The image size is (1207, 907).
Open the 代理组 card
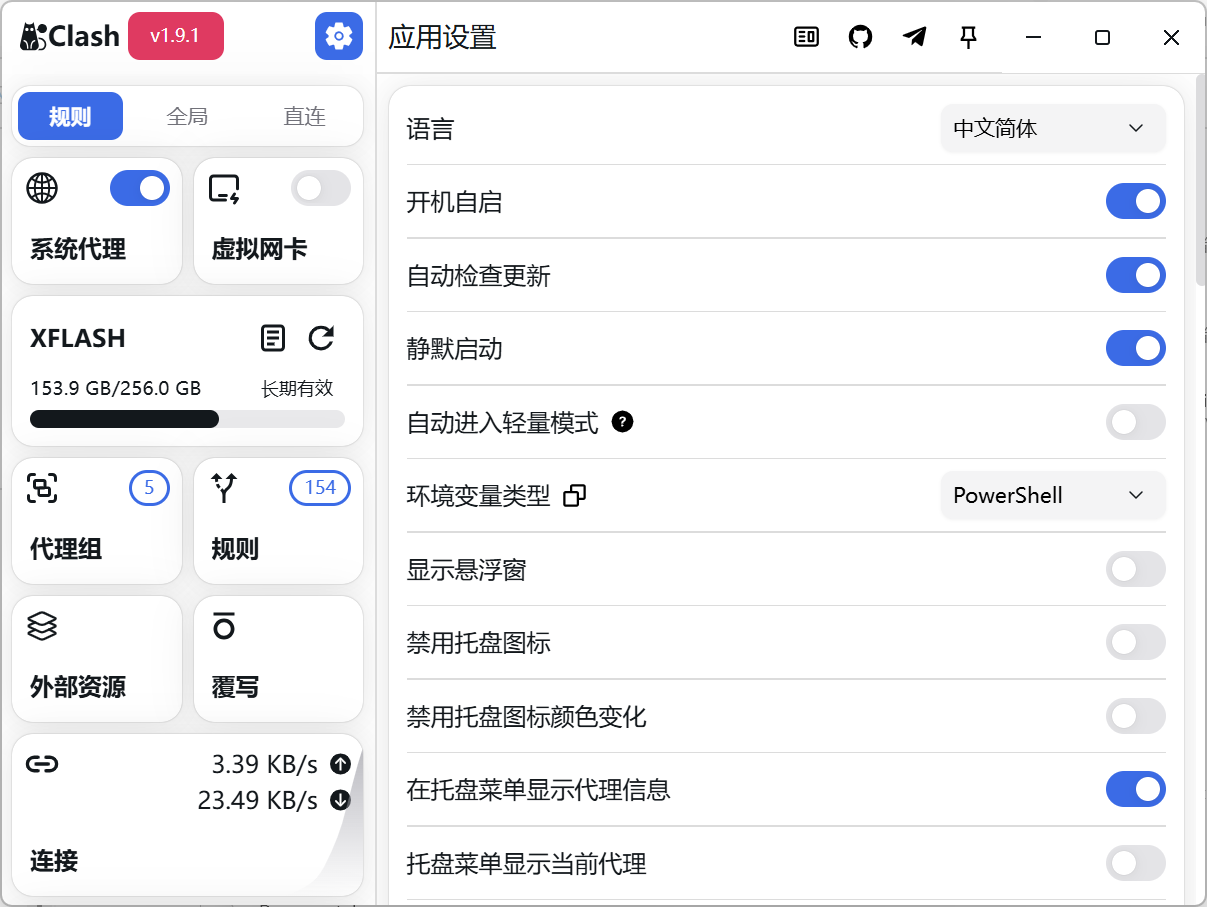(x=96, y=520)
